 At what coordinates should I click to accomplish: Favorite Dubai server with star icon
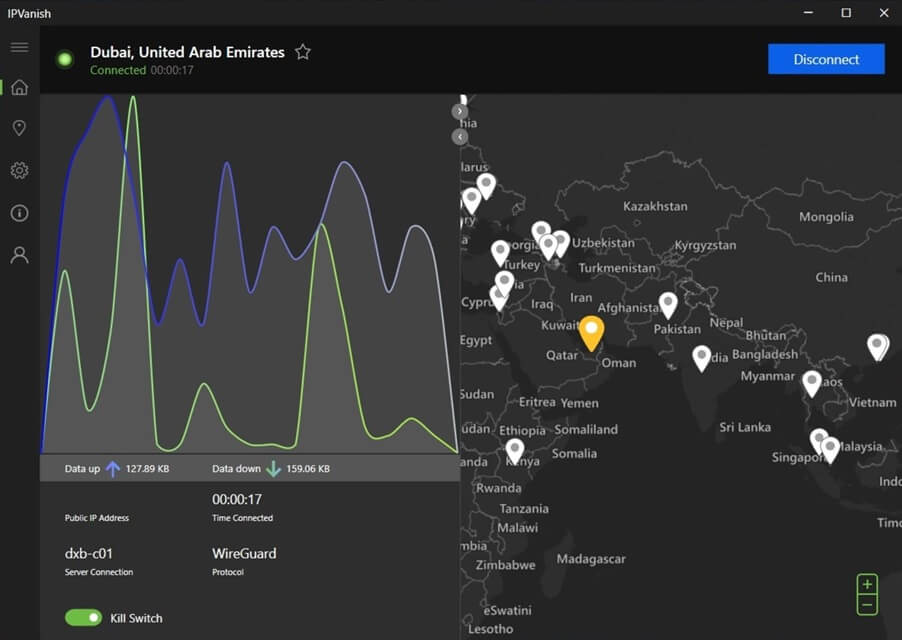[303, 52]
